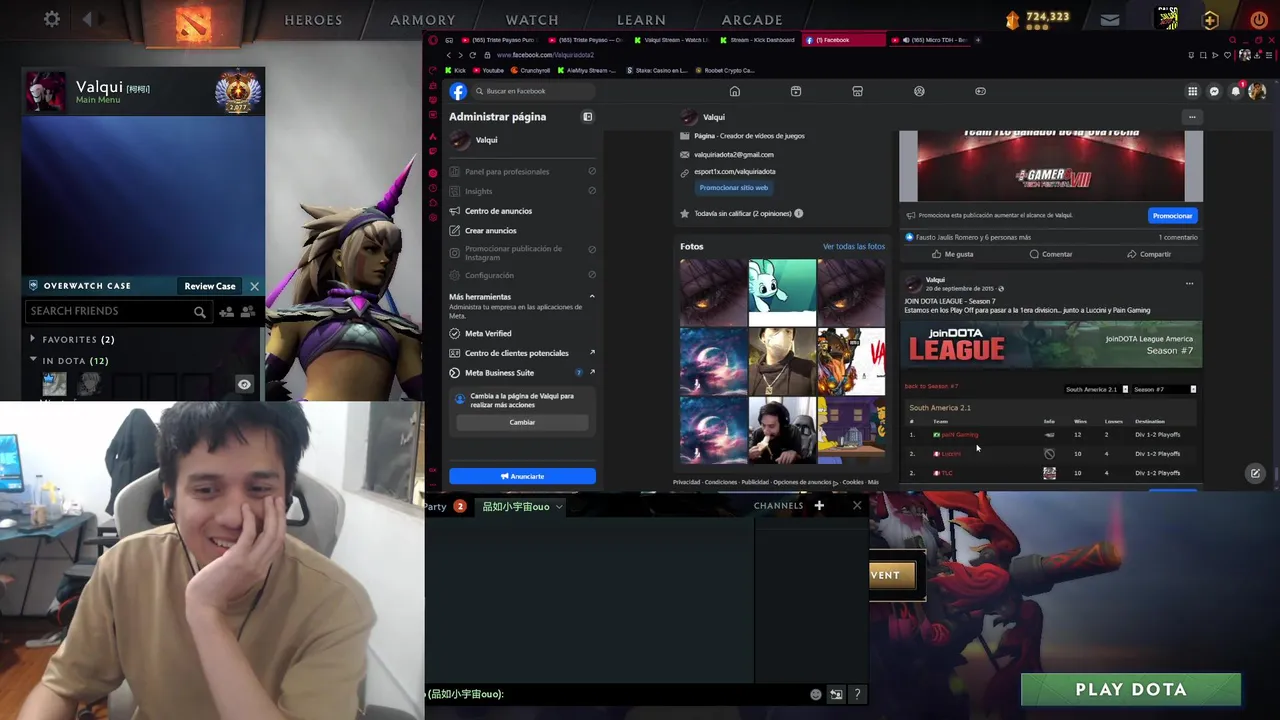Dismiss the Overwatch Case banner
The width and height of the screenshot is (1280, 720).
[254, 286]
